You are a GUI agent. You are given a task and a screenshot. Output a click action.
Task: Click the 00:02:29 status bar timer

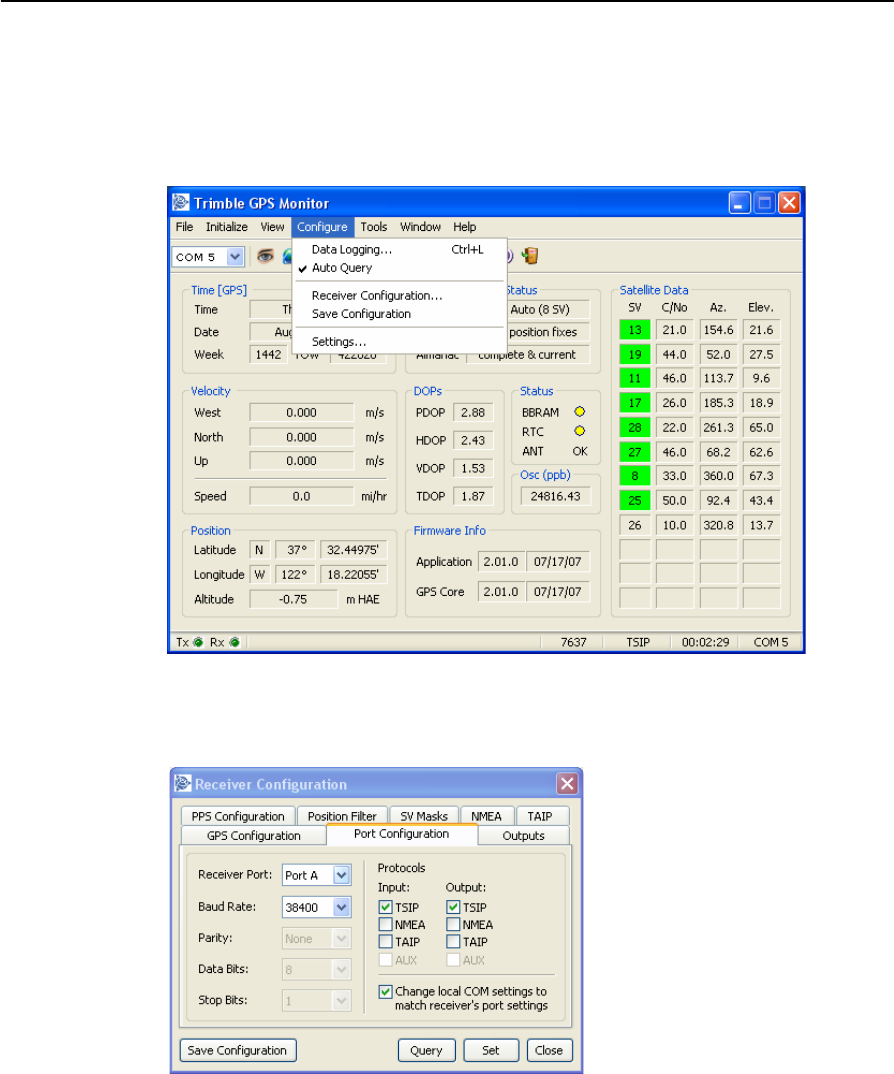click(705, 642)
